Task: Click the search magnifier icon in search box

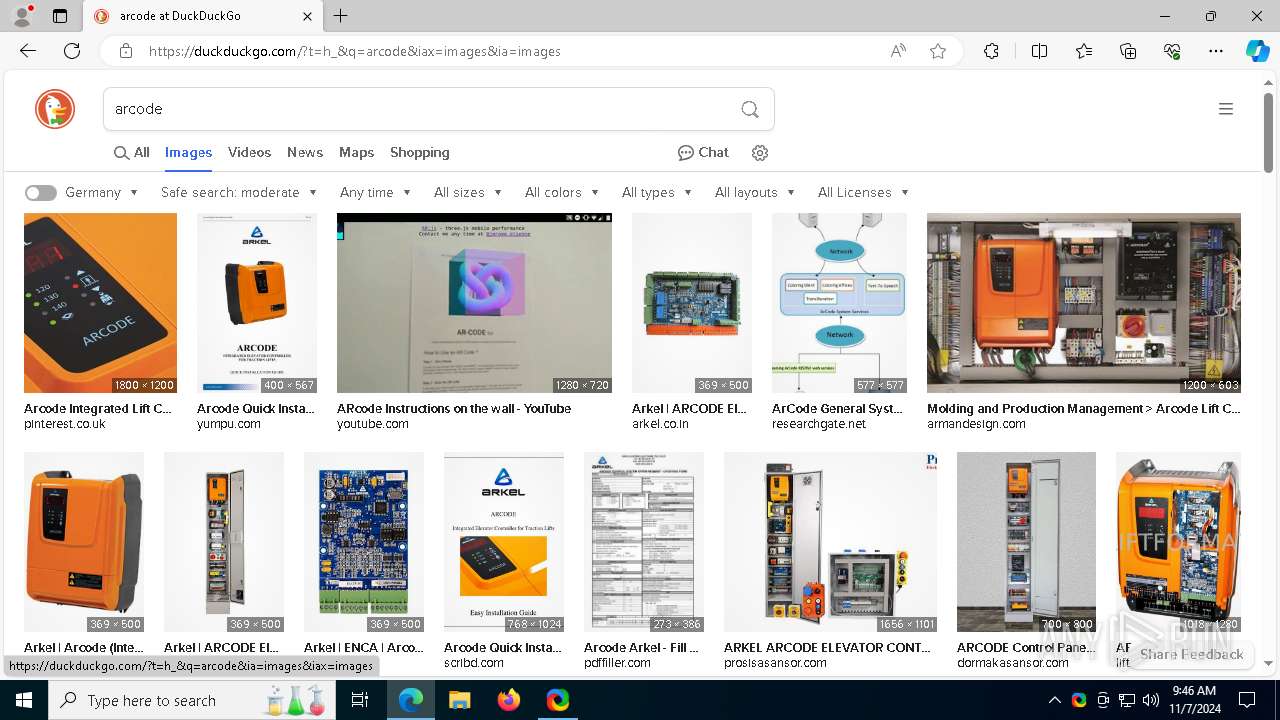Action: click(750, 109)
